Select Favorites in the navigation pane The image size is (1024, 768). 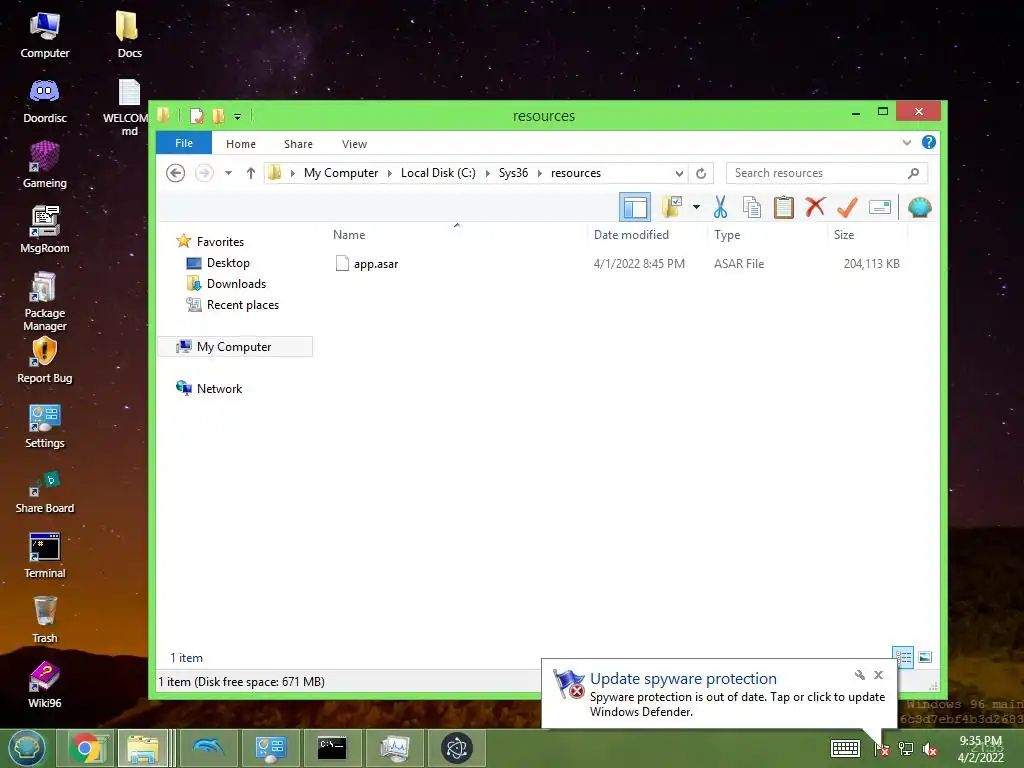[220, 242]
